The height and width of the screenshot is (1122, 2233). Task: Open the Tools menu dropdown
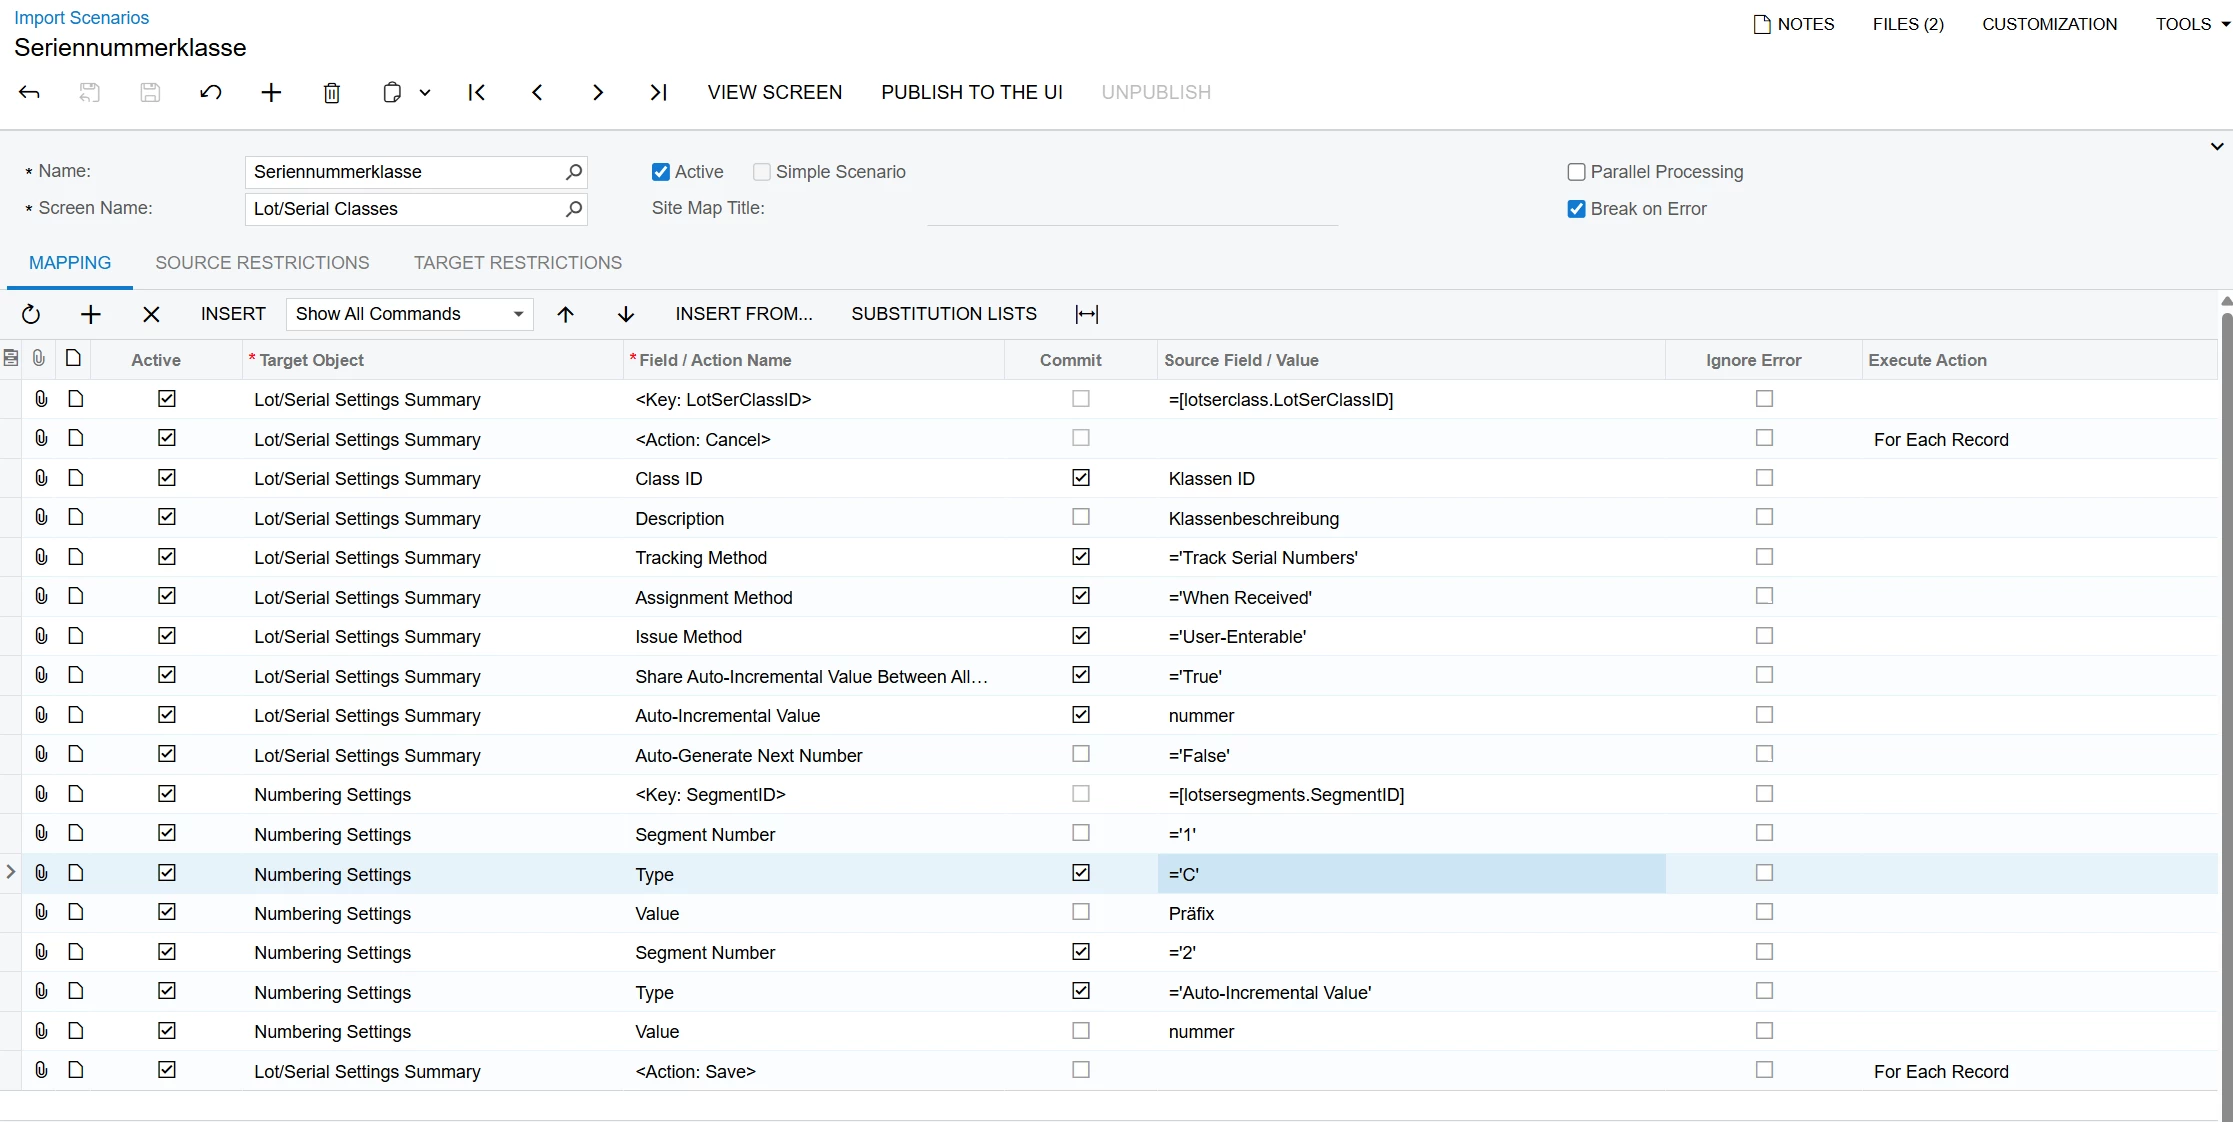point(2192,24)
